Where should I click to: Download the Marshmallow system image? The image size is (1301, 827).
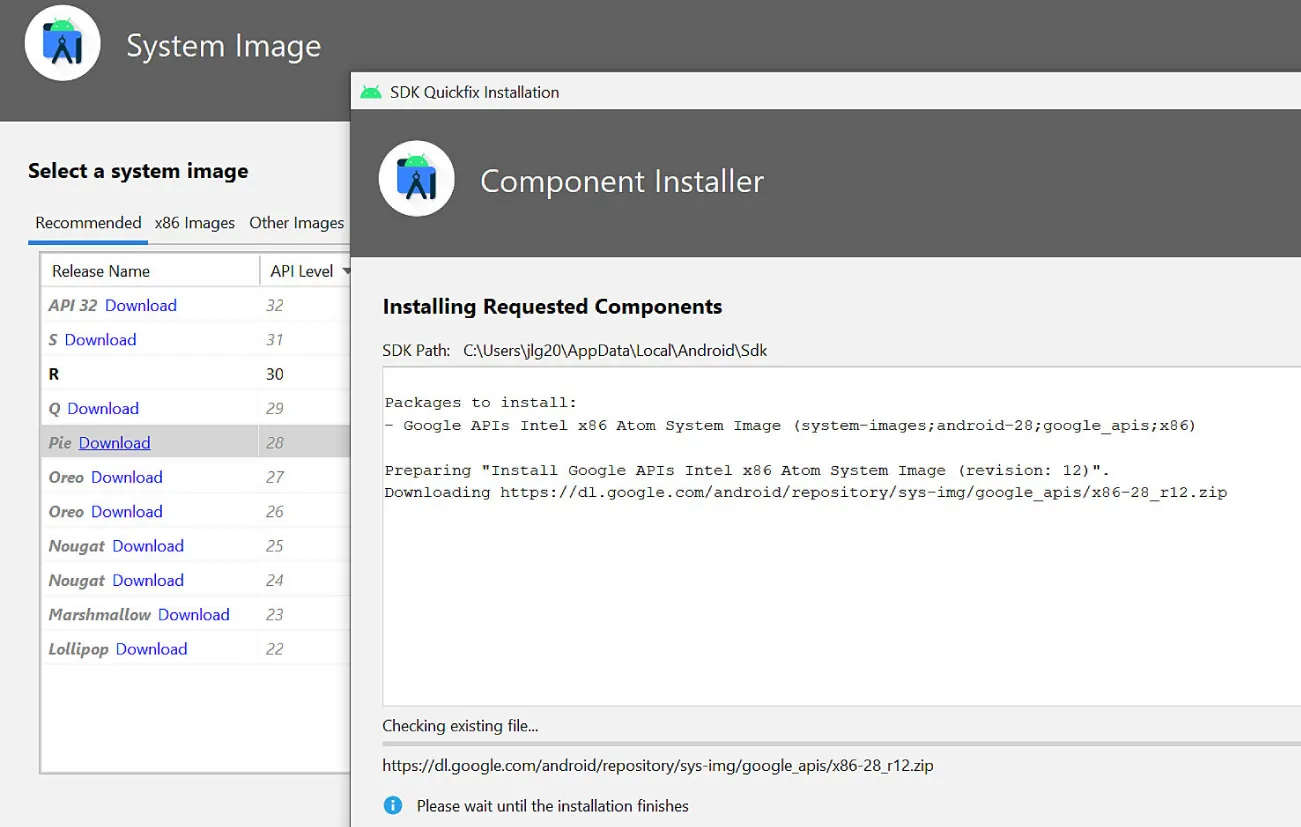(193, 614)
